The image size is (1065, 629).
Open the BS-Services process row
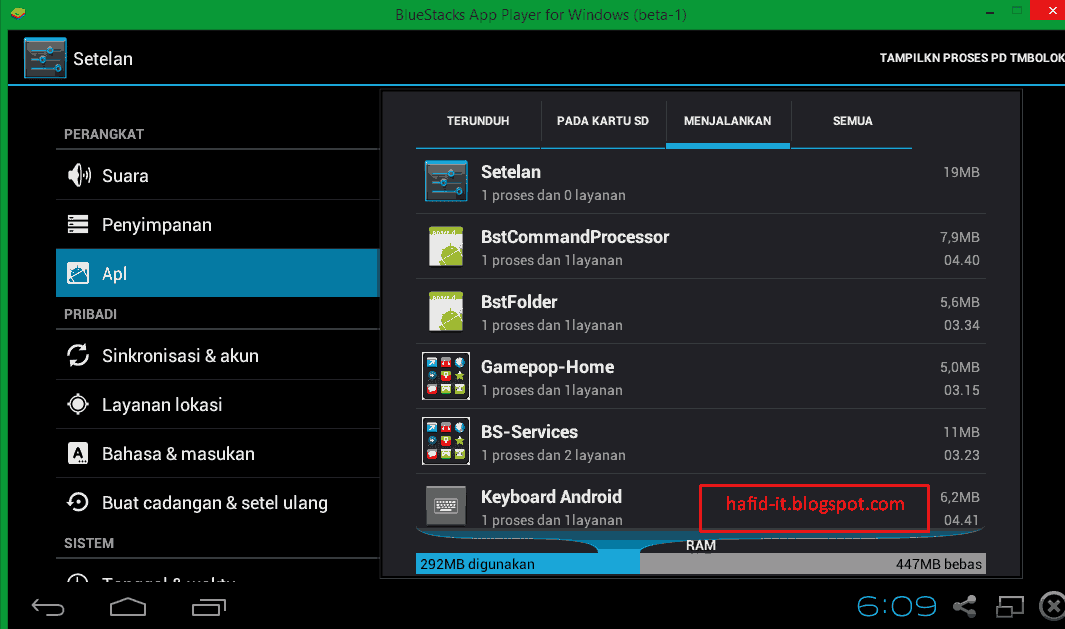[701, 442]
